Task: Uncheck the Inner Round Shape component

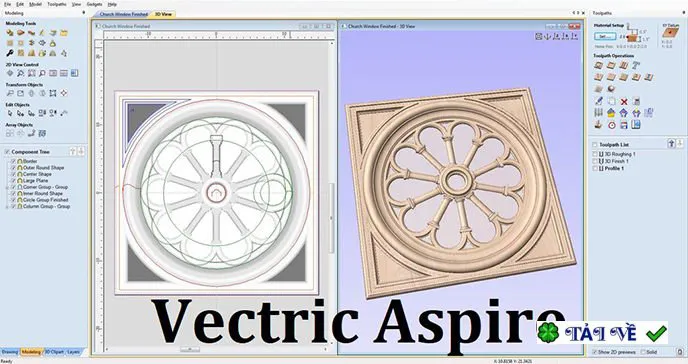Action: click(13, 193)
